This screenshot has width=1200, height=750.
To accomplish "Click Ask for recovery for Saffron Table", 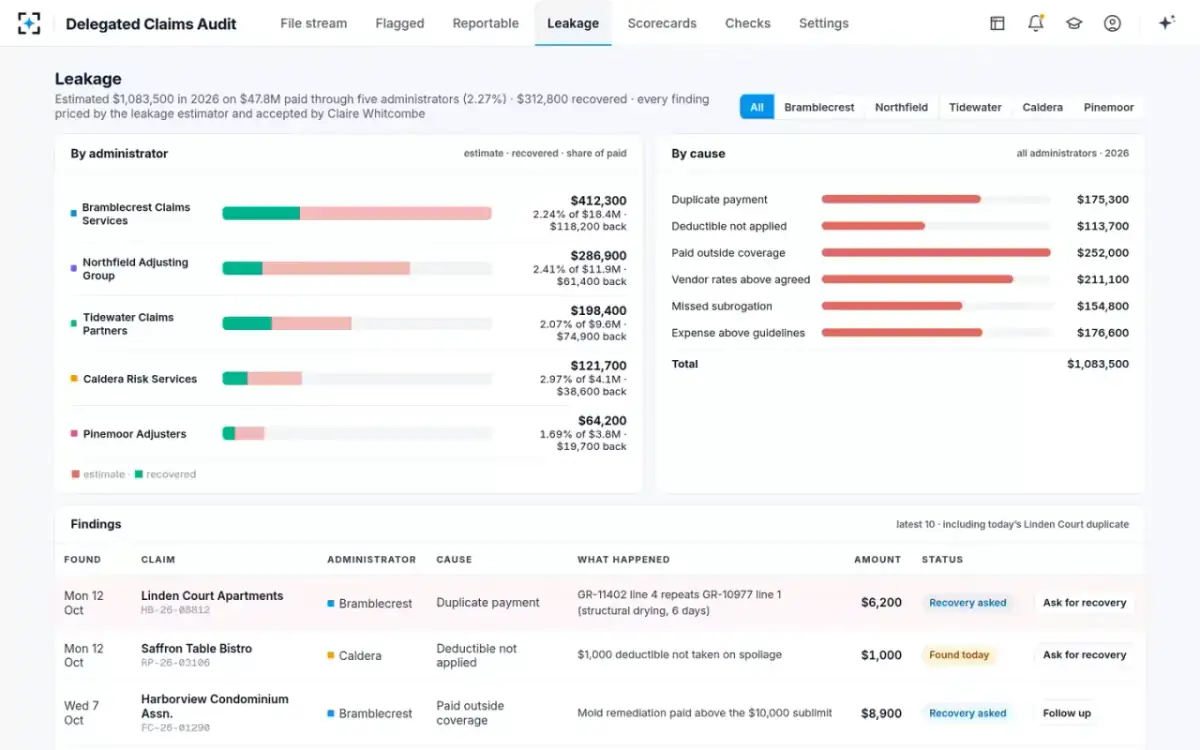I will click(1084, 655).
